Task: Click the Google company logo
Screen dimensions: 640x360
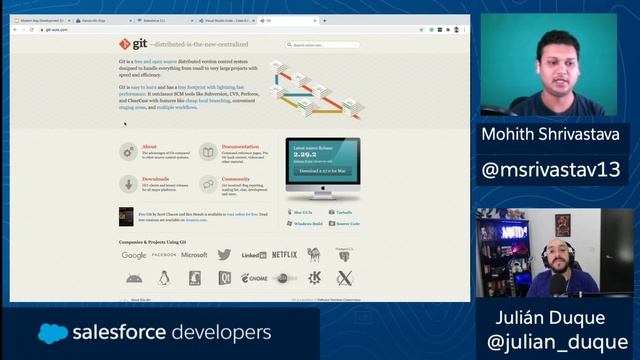Action: click(134, 255)
